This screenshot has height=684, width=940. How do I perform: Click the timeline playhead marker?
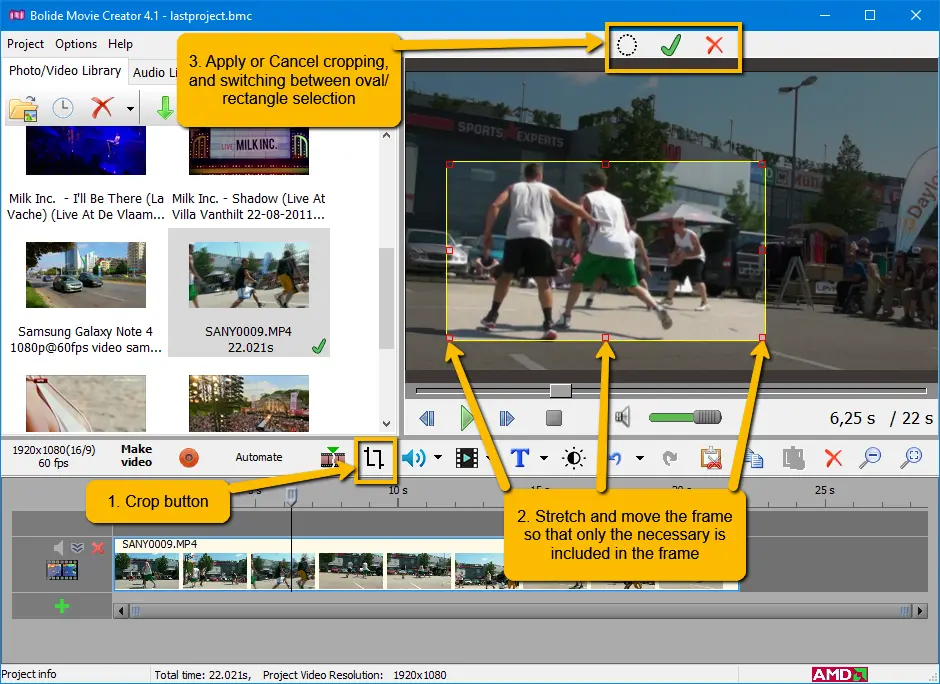click(x=291, y=495)
